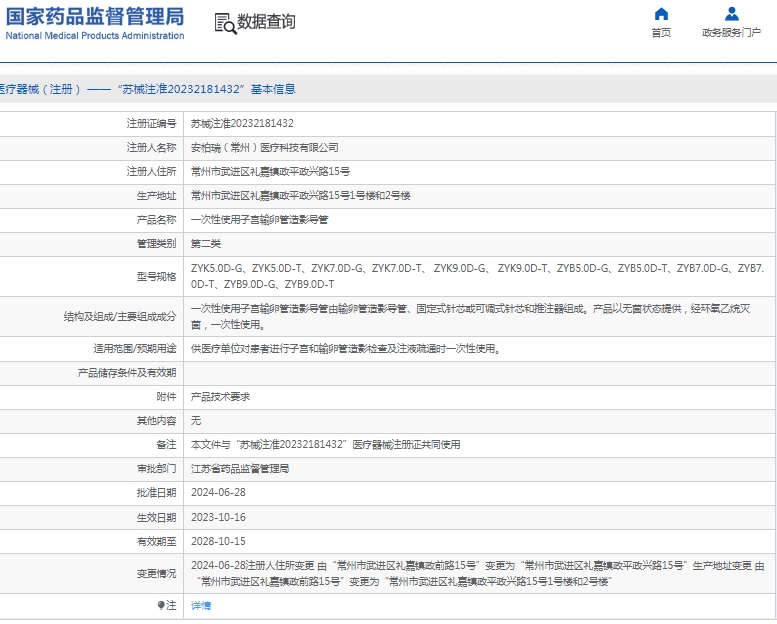Click the 型号规格 row label
Image resolution: width=777 pixels, height=624 pixels.
tap(156, 276)
